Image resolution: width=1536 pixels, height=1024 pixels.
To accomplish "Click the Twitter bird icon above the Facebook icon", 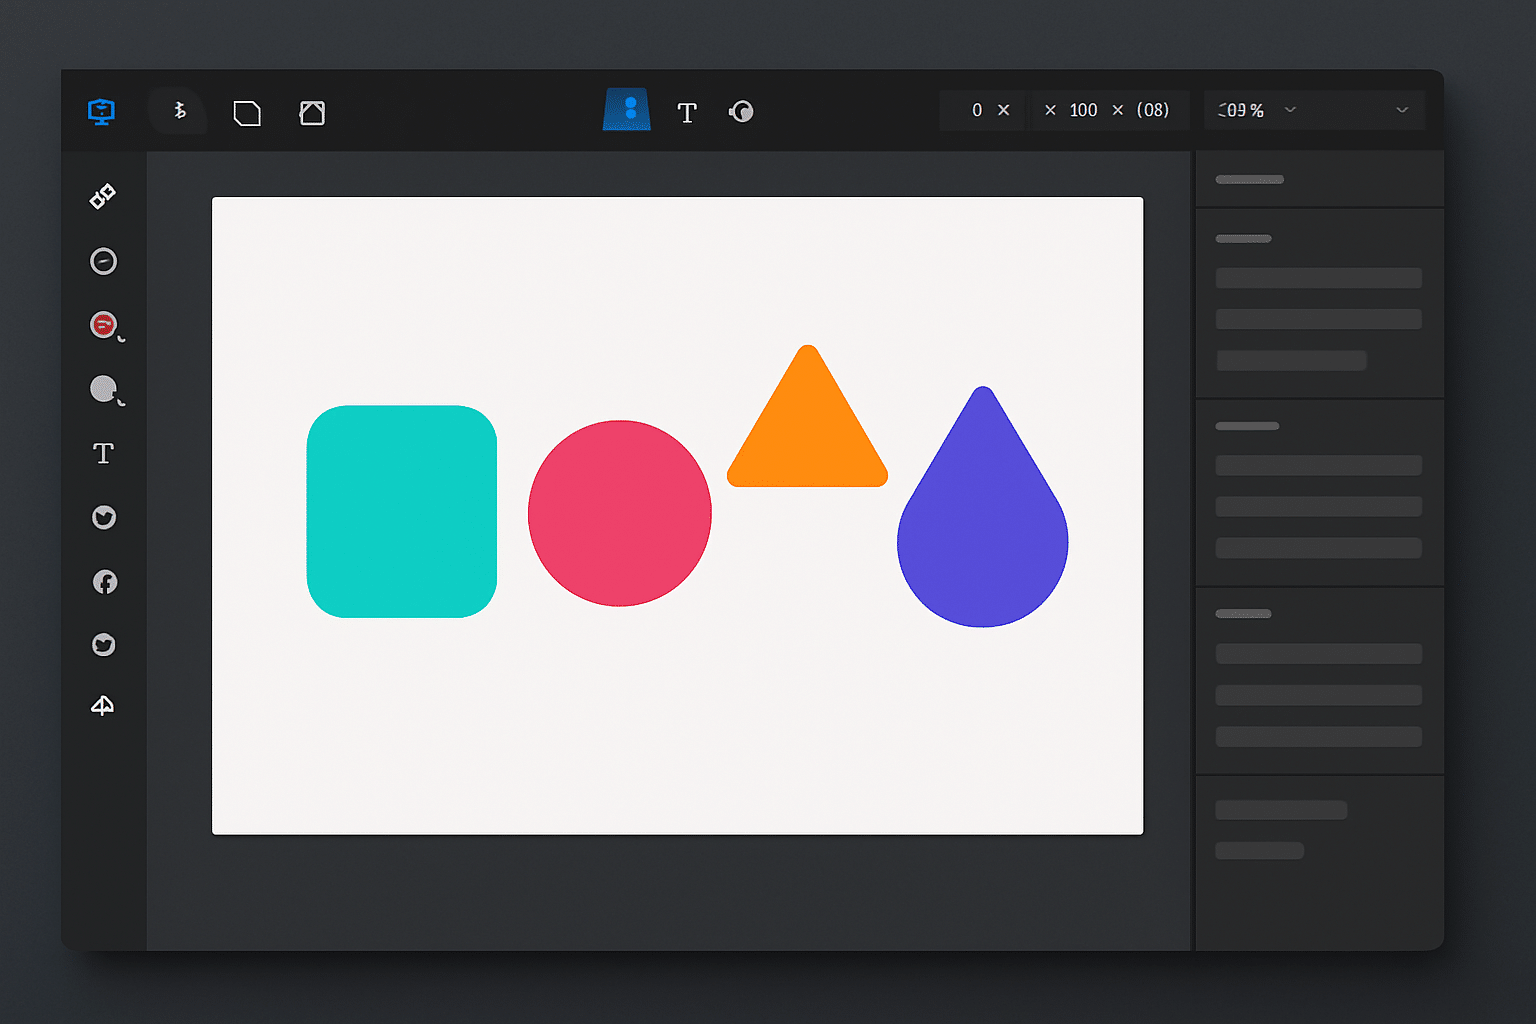I will pyautogui.click(x=104, y=517).
